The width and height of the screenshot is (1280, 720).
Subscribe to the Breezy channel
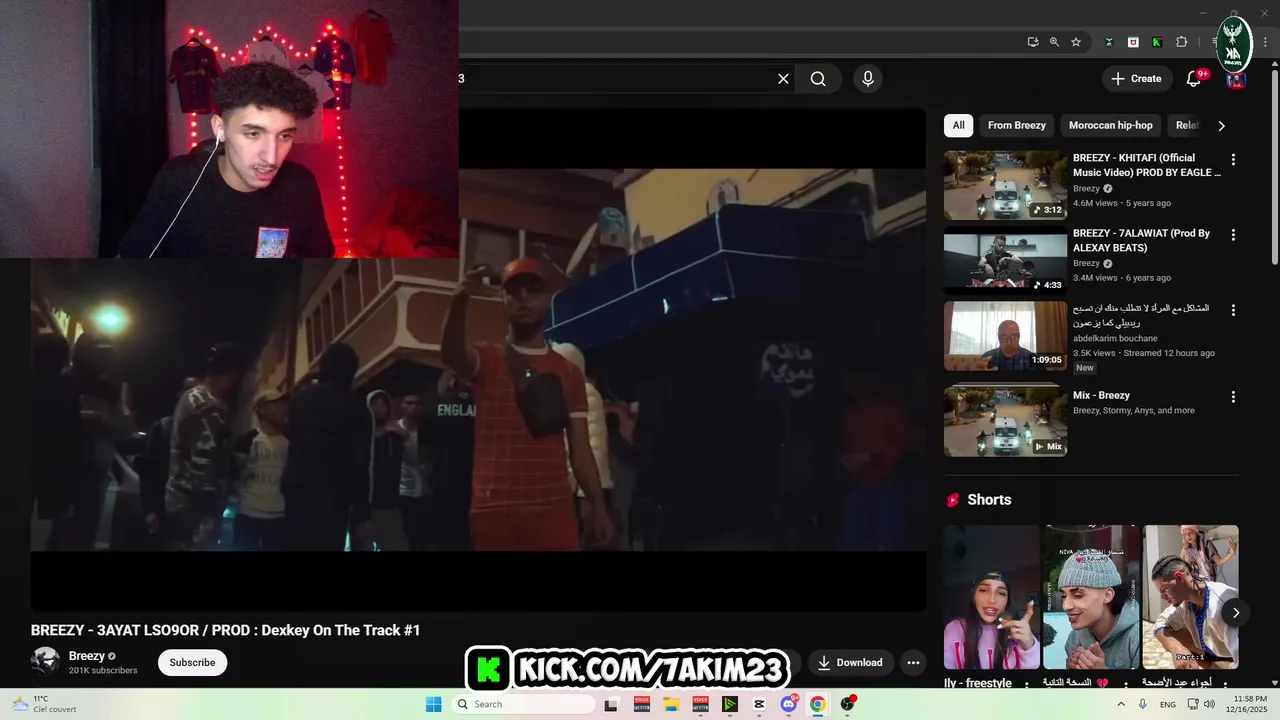pos(192,662)
